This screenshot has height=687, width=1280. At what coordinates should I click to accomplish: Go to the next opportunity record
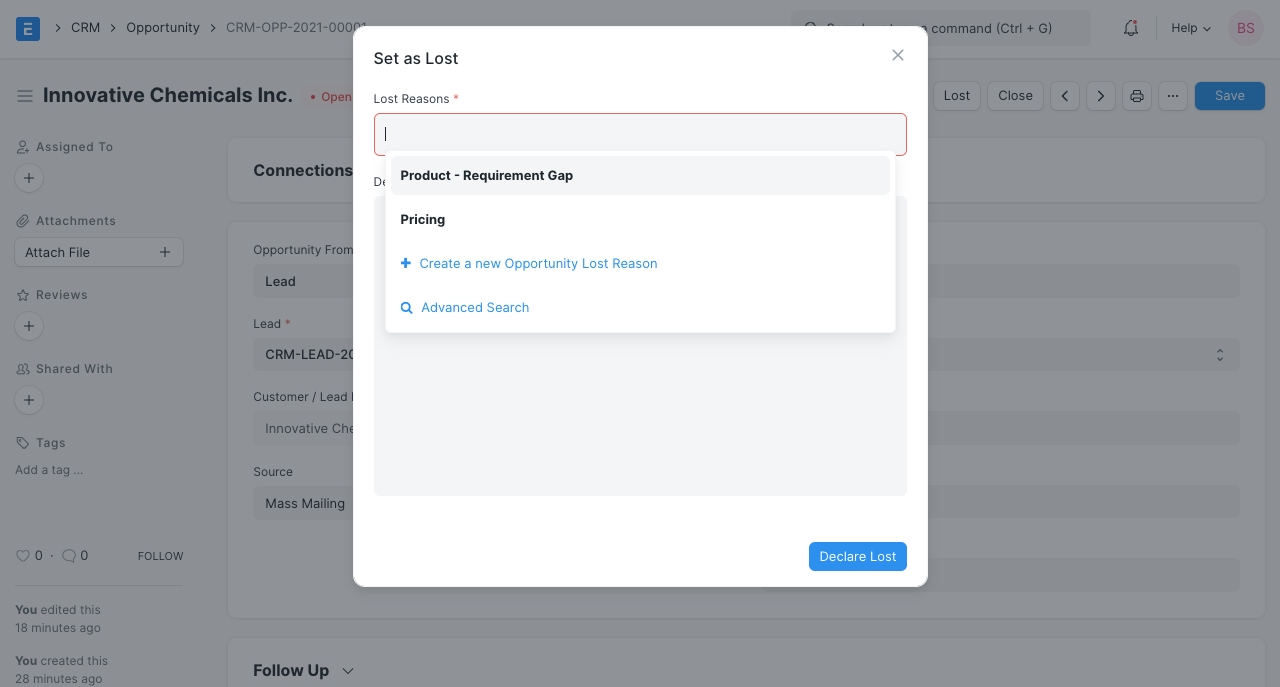click(x=1101, y=96)
